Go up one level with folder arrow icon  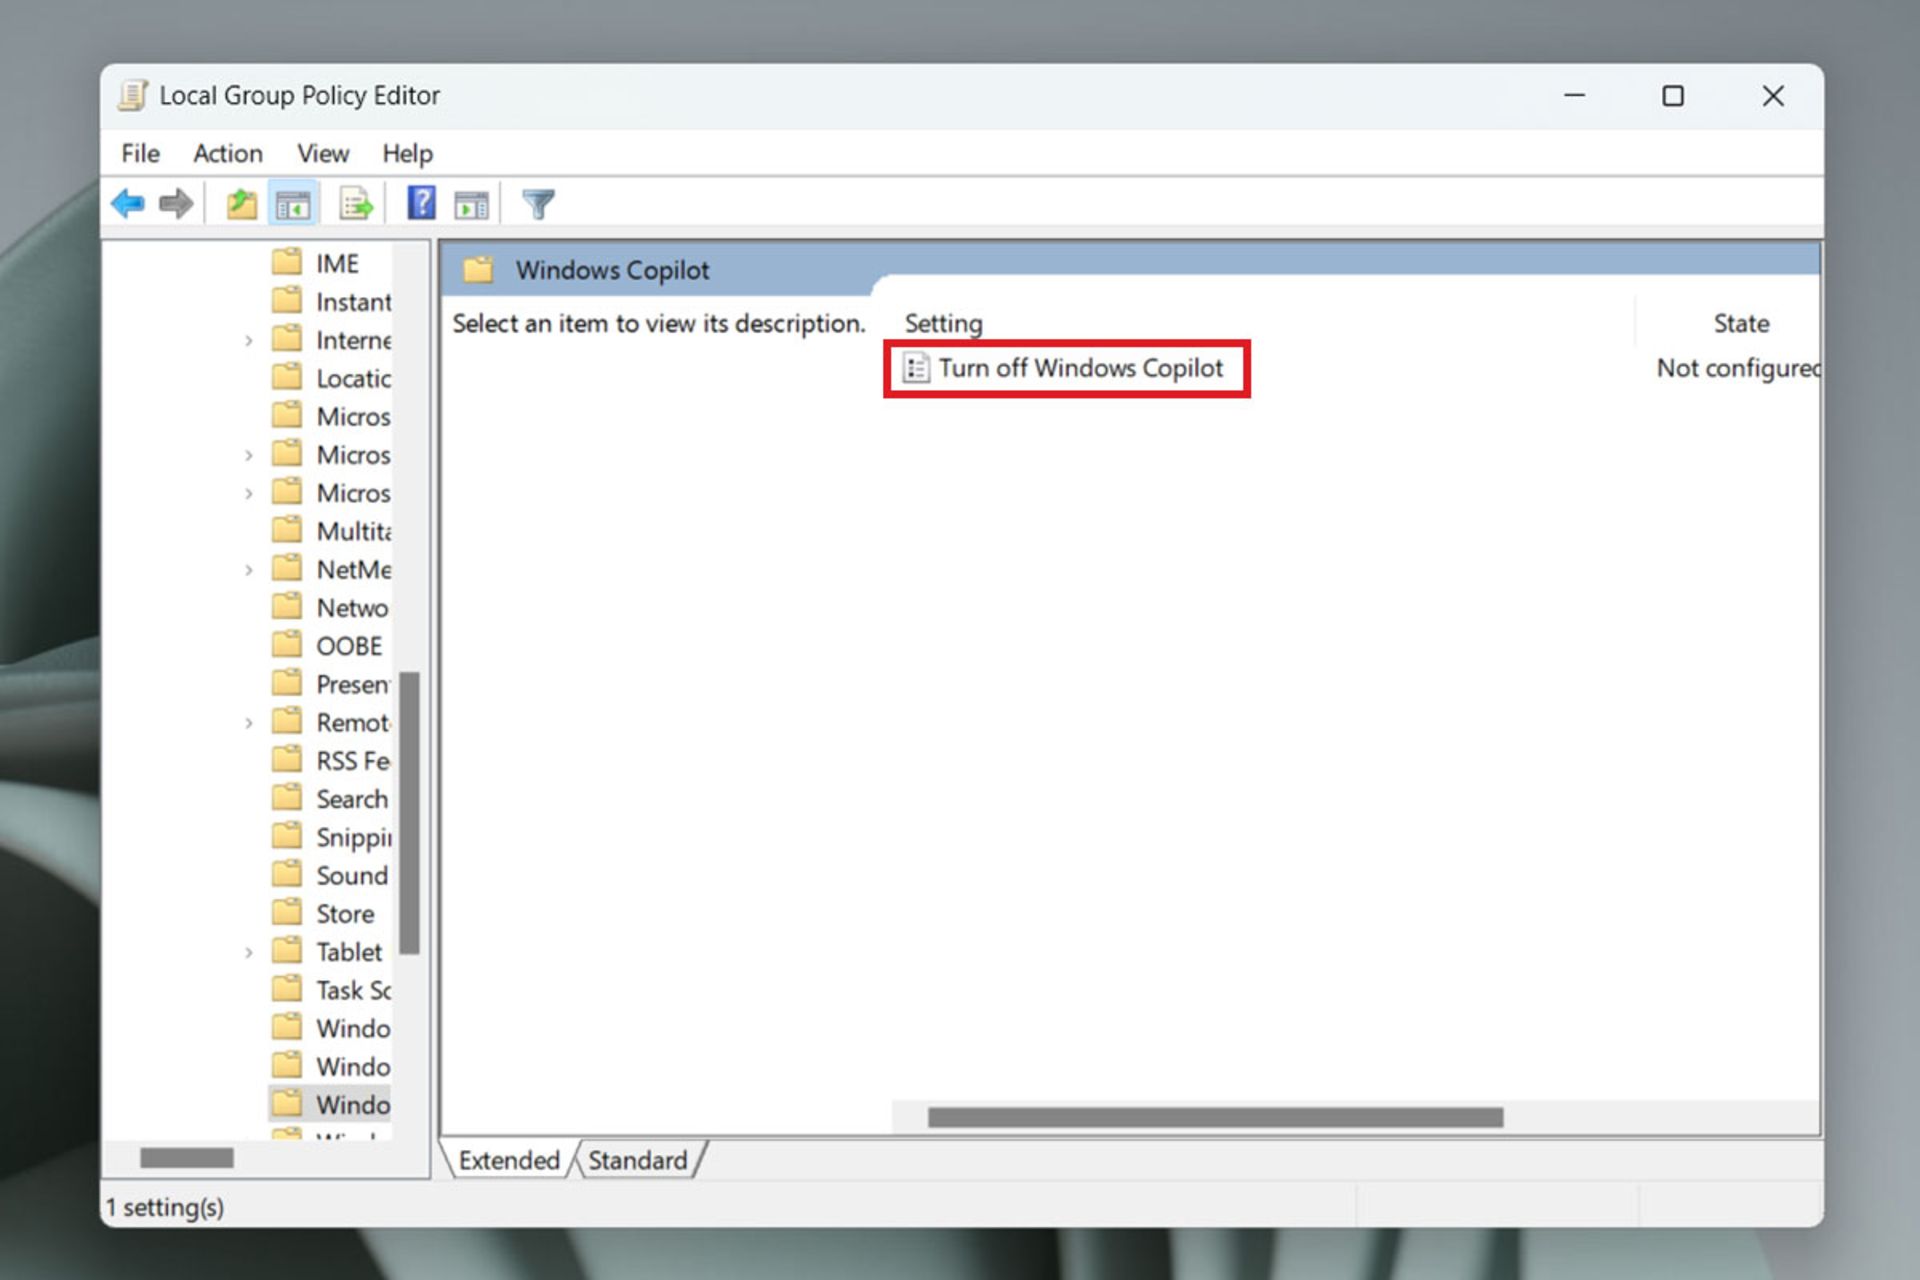coord(241,204)
